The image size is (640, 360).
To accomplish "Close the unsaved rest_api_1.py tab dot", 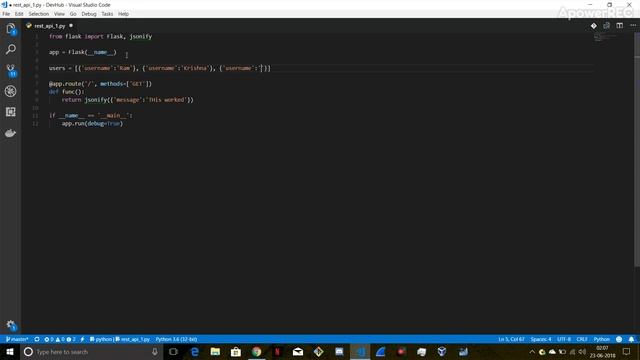I will (71, 26).
